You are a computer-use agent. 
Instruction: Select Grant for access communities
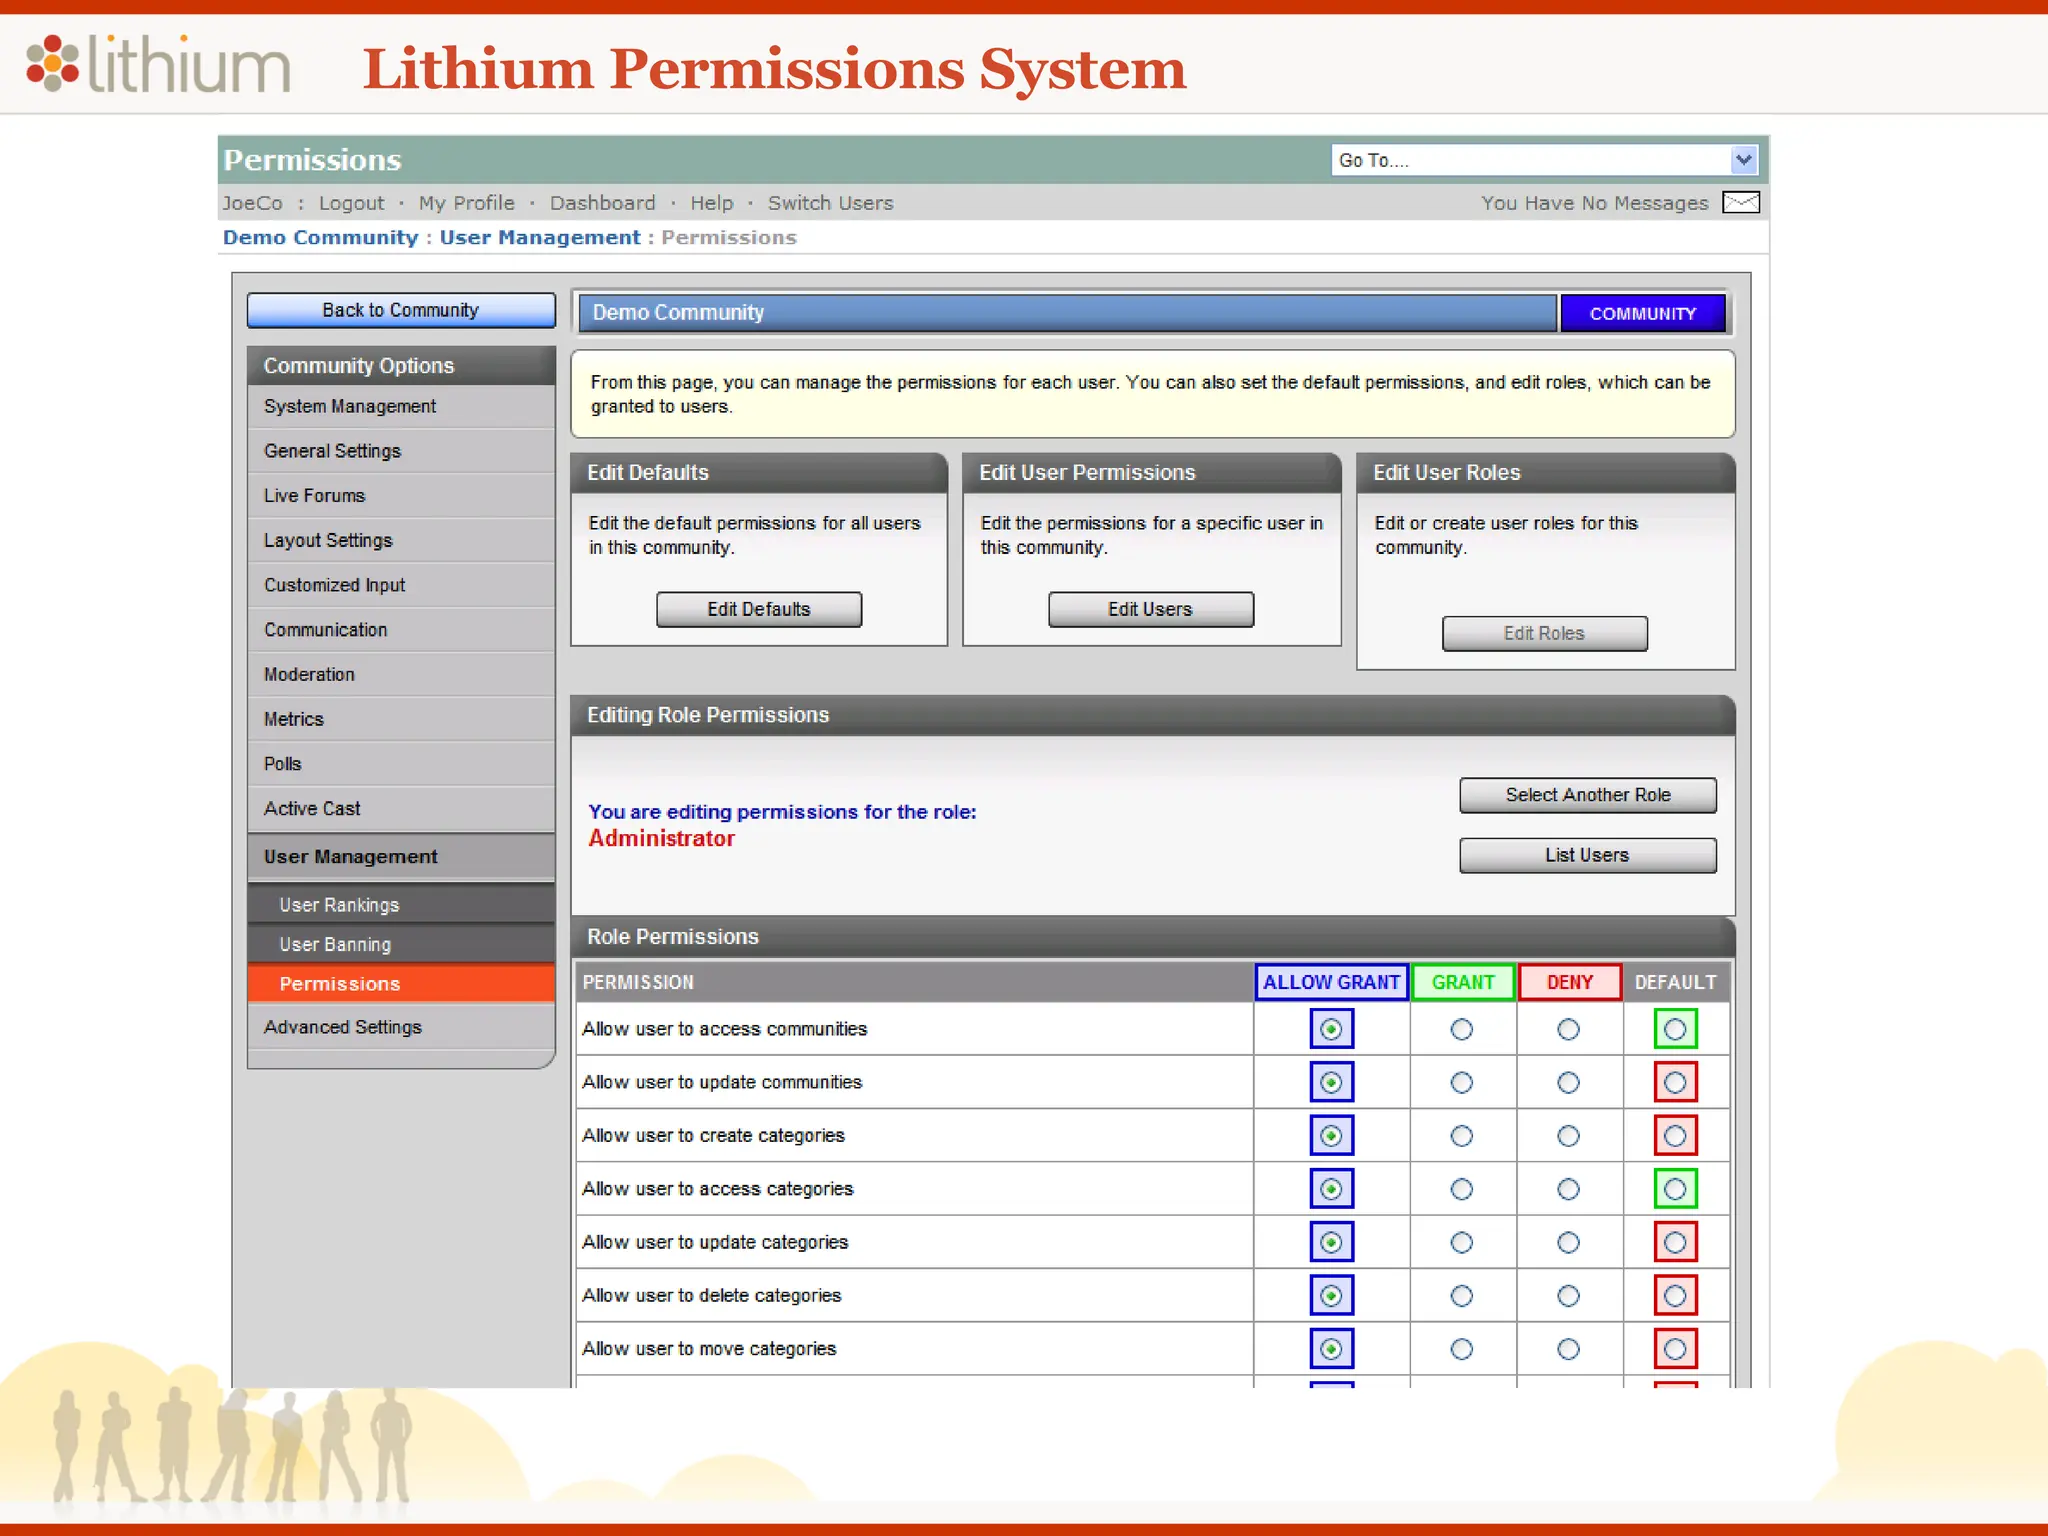(x=1462, y=1029)
